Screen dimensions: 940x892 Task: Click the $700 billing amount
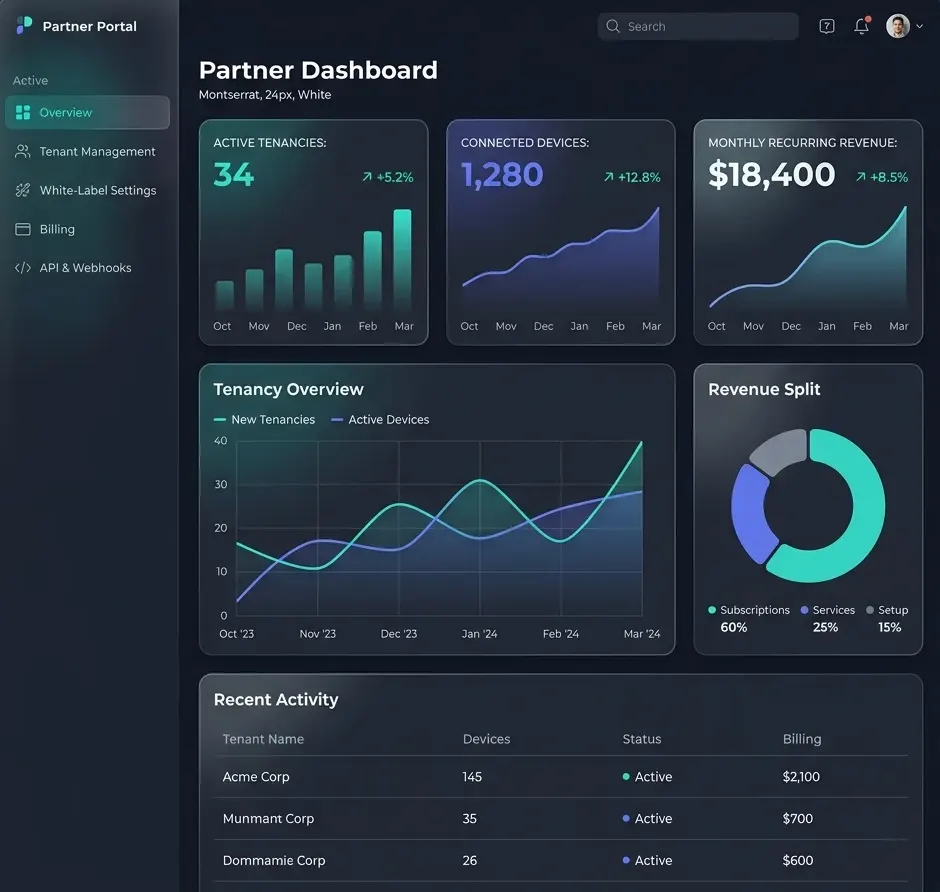[797, 818]
